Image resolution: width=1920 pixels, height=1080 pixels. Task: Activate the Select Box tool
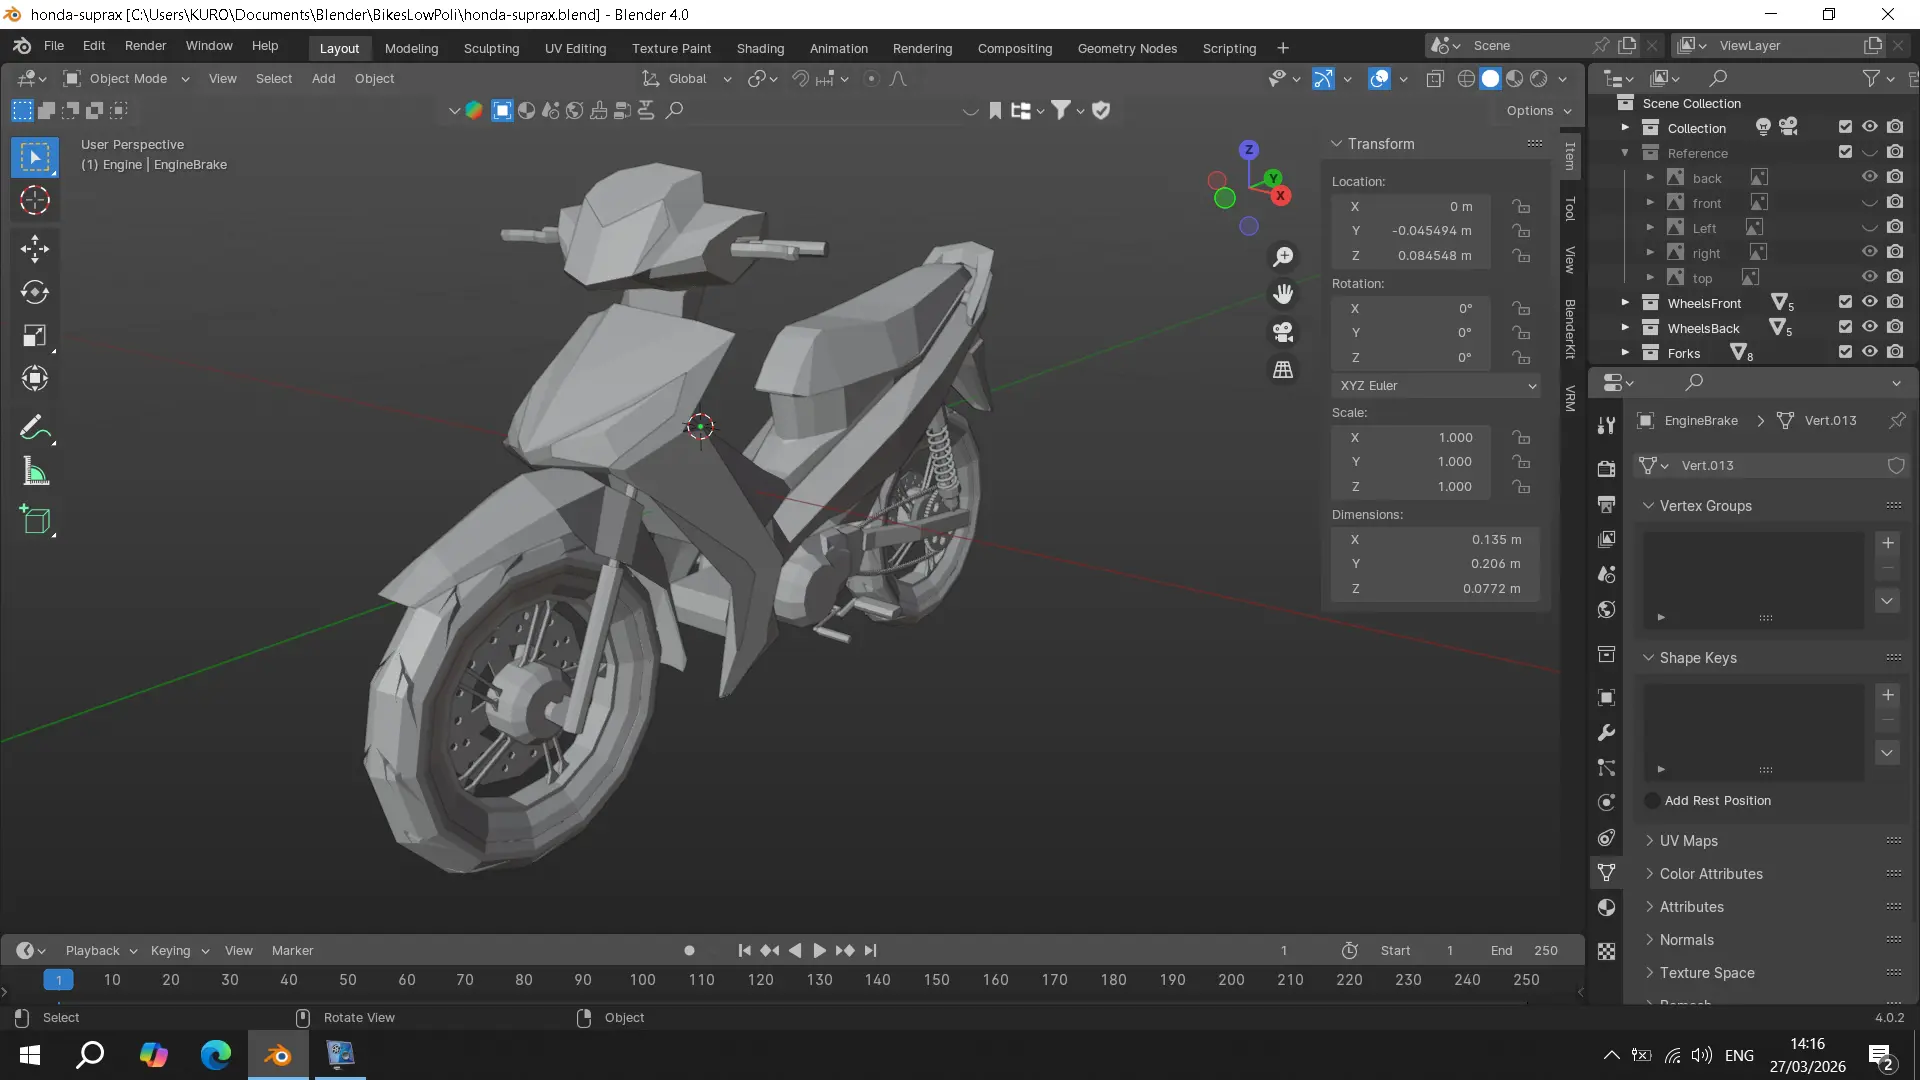pos(35,157)
